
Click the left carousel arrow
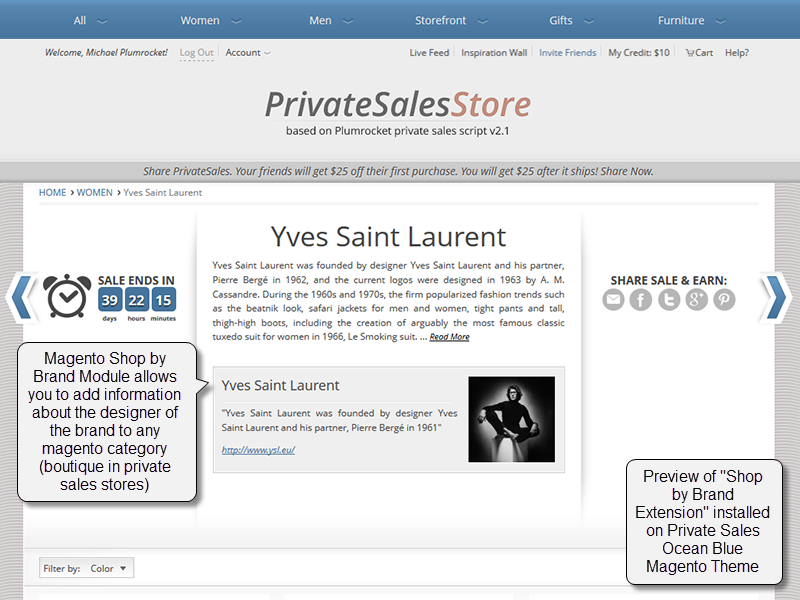click(22, 297)
